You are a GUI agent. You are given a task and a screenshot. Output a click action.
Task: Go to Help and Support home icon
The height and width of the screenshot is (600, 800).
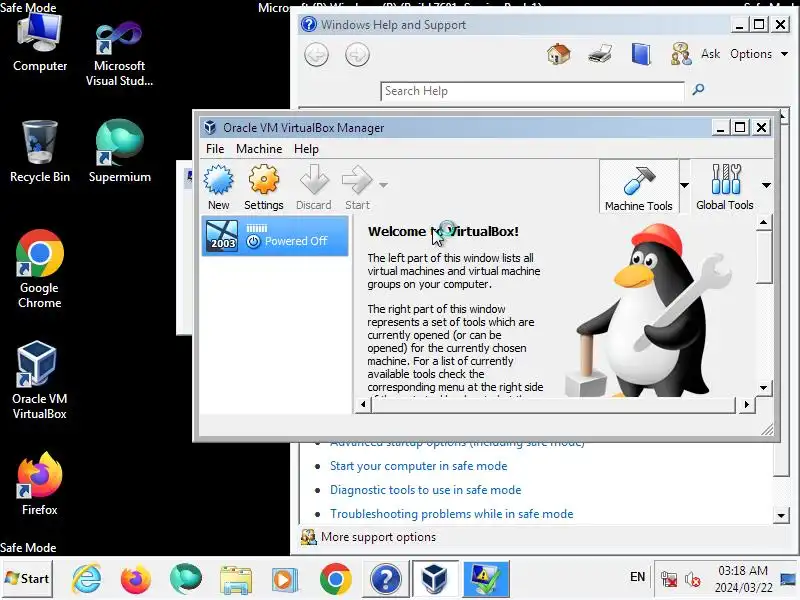tap(559, 54)
